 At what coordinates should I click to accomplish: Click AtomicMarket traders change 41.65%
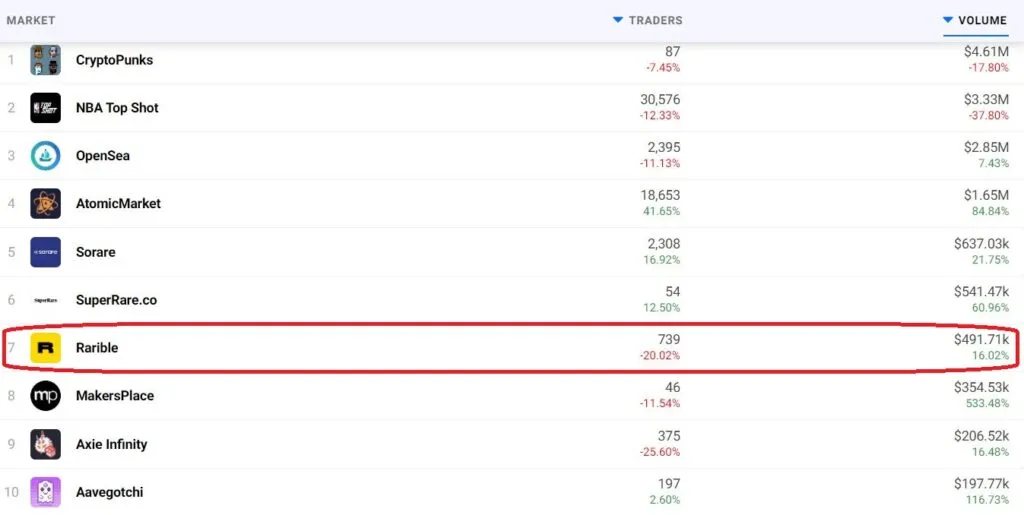662,211
